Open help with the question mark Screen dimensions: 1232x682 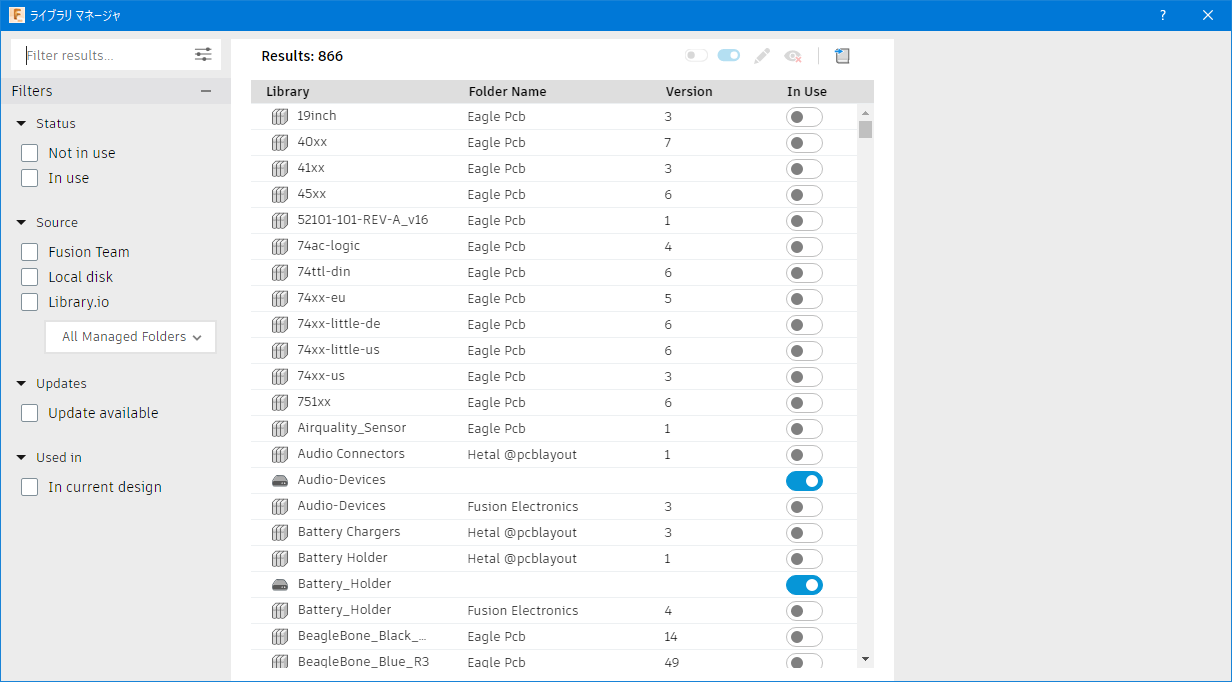[x=1163, y=15]
